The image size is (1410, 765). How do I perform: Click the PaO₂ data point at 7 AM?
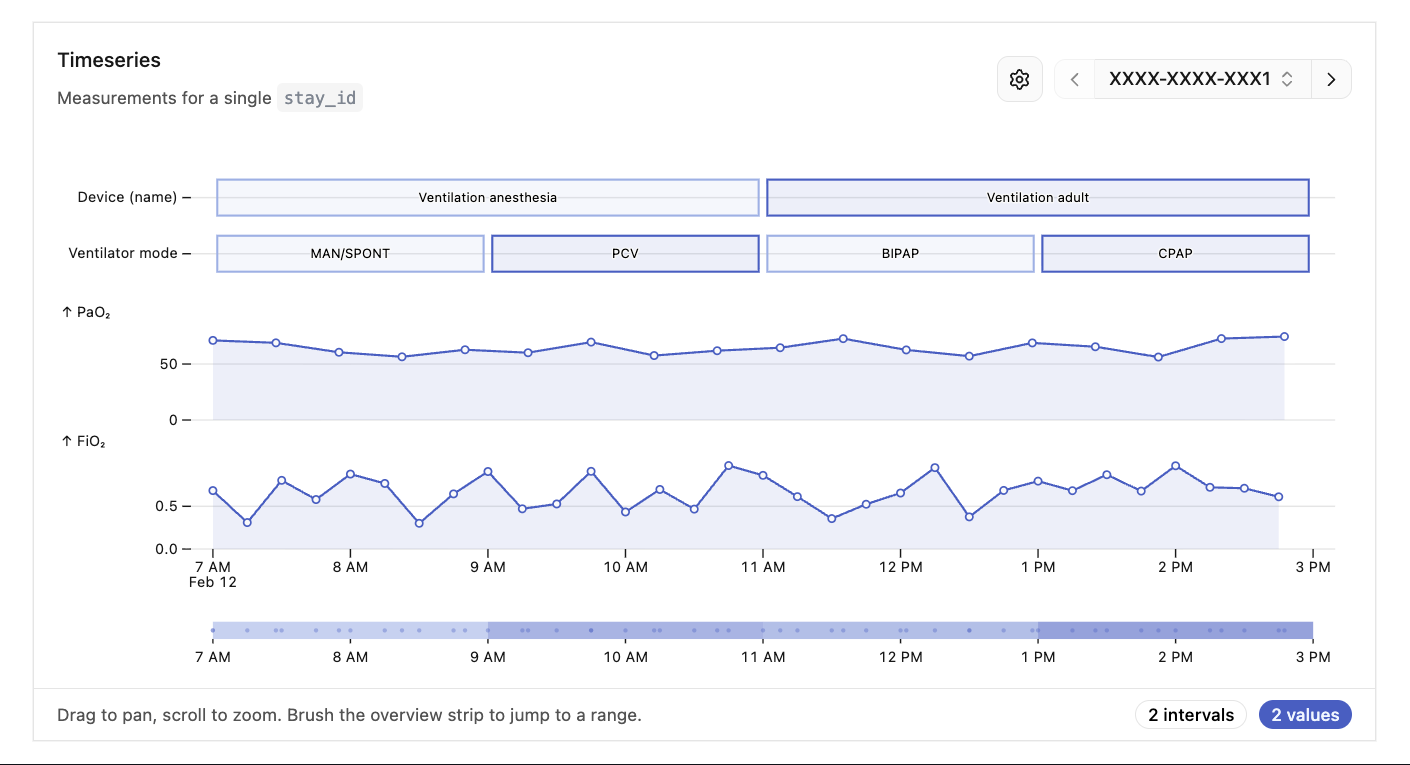(x=213, y=340)
